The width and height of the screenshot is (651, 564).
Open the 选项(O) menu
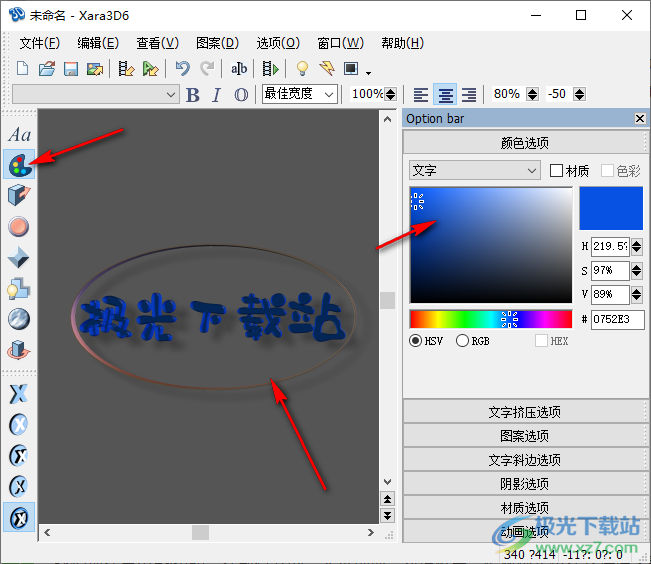point(278,43)
